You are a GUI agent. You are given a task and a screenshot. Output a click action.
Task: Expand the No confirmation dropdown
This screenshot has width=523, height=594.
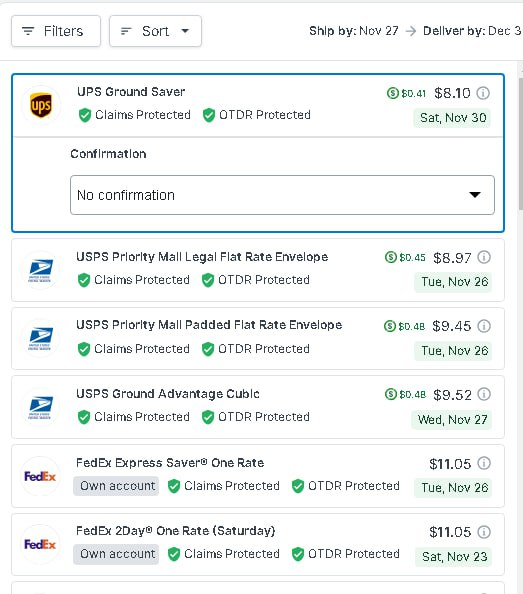282,195
